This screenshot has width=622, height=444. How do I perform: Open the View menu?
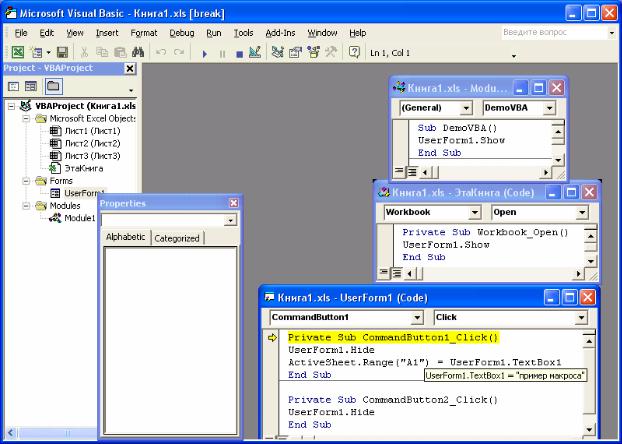pos(75,33)
